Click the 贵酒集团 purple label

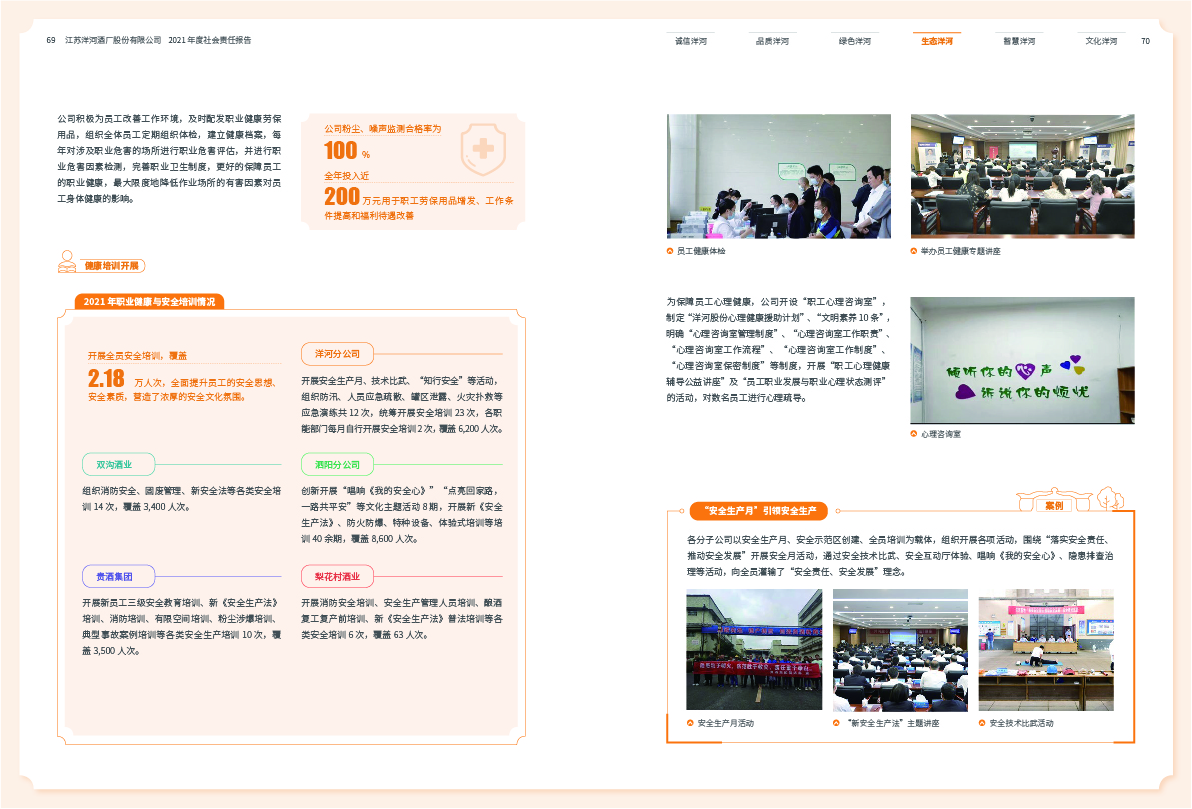tap(113, 576)
